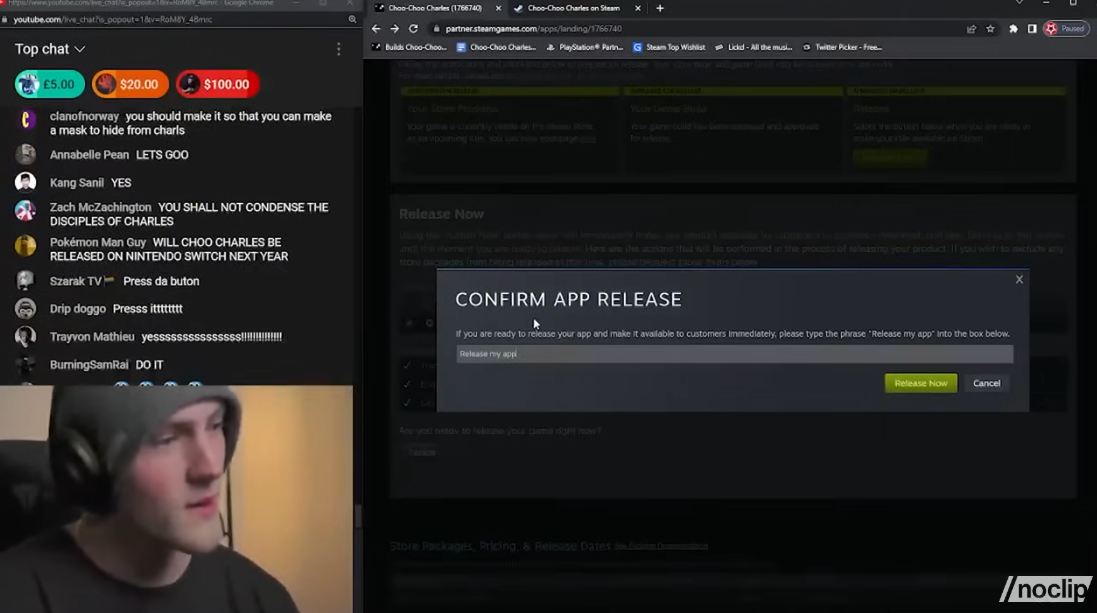
Task: Click the webcam video thumbnail
Action: [x=176, y=499]
